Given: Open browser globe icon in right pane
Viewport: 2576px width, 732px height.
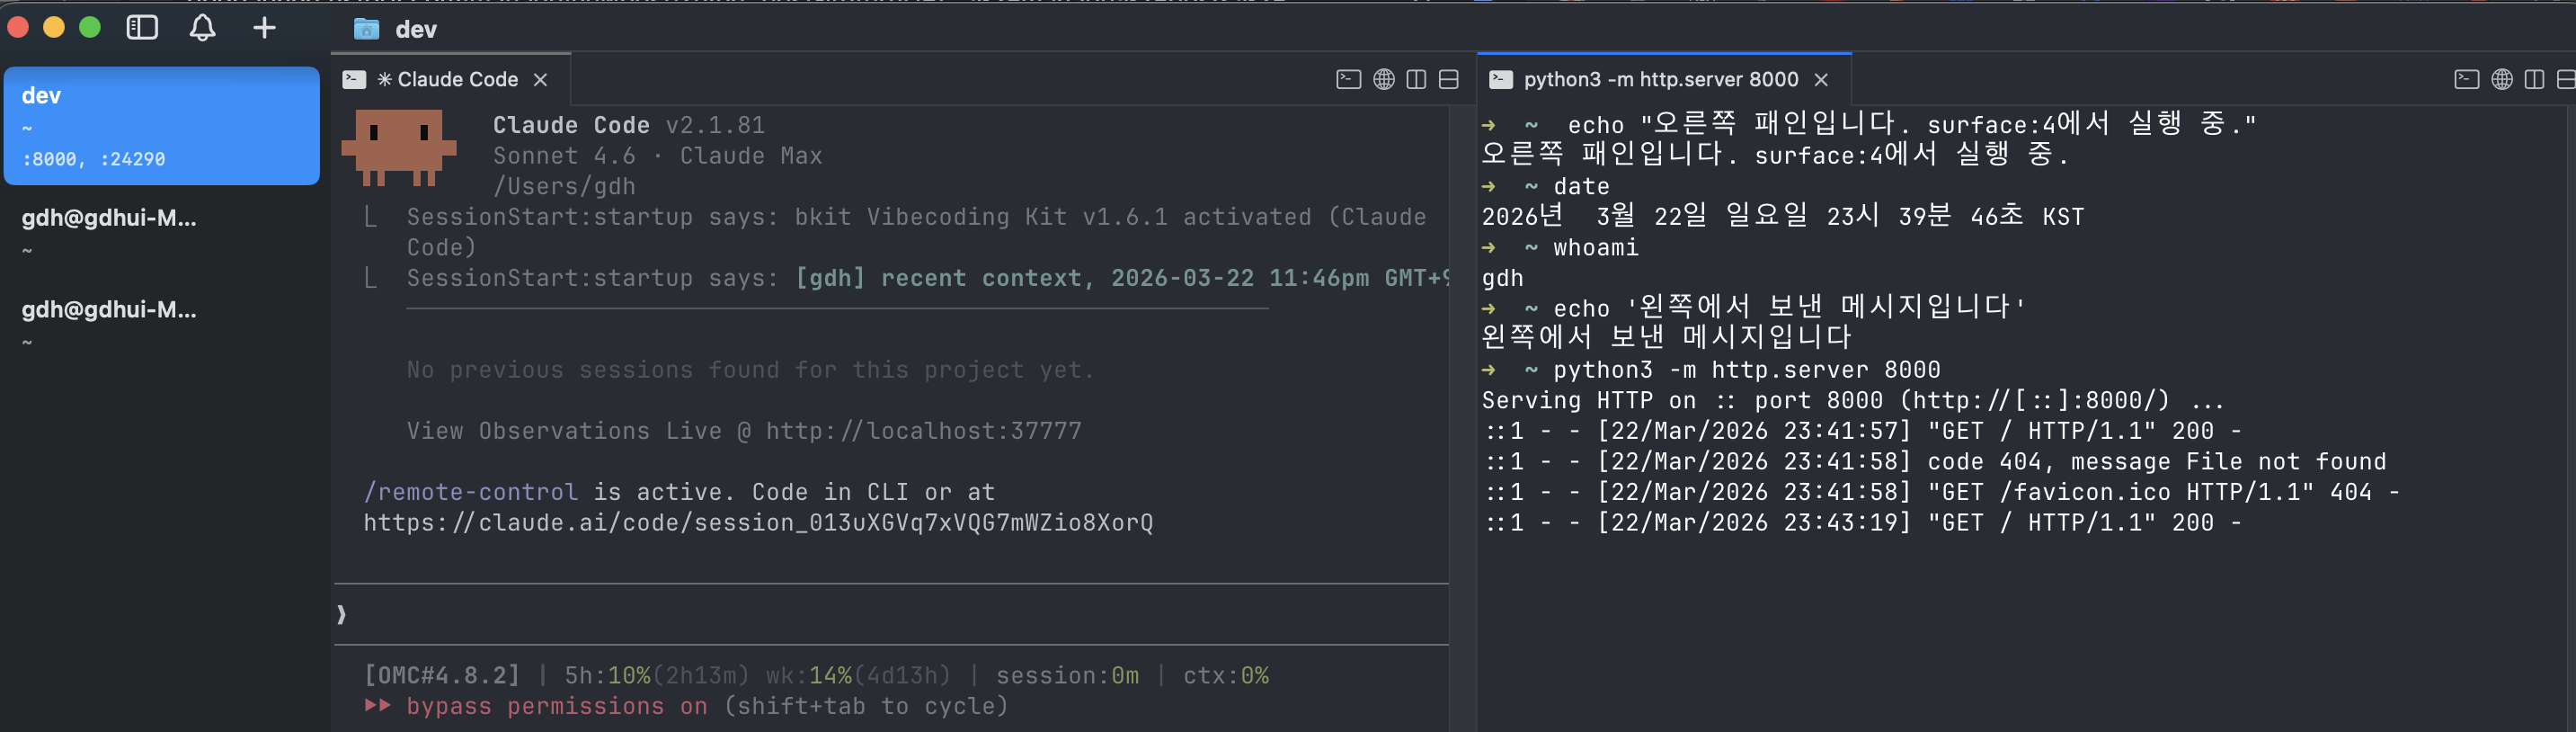Looking at the screenshot, I should [x=2502, y=79].
